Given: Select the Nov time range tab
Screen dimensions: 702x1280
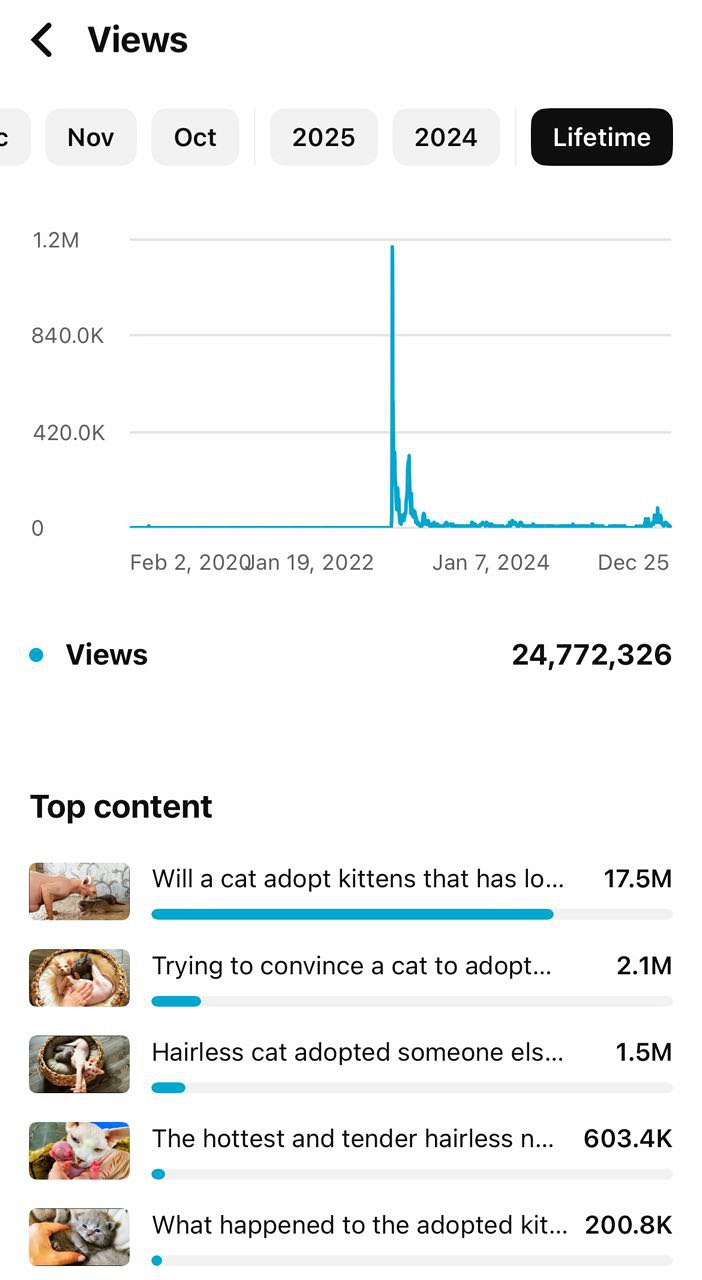Looking at the screenshot, I should pyautogui.click(x=91, y=137).
